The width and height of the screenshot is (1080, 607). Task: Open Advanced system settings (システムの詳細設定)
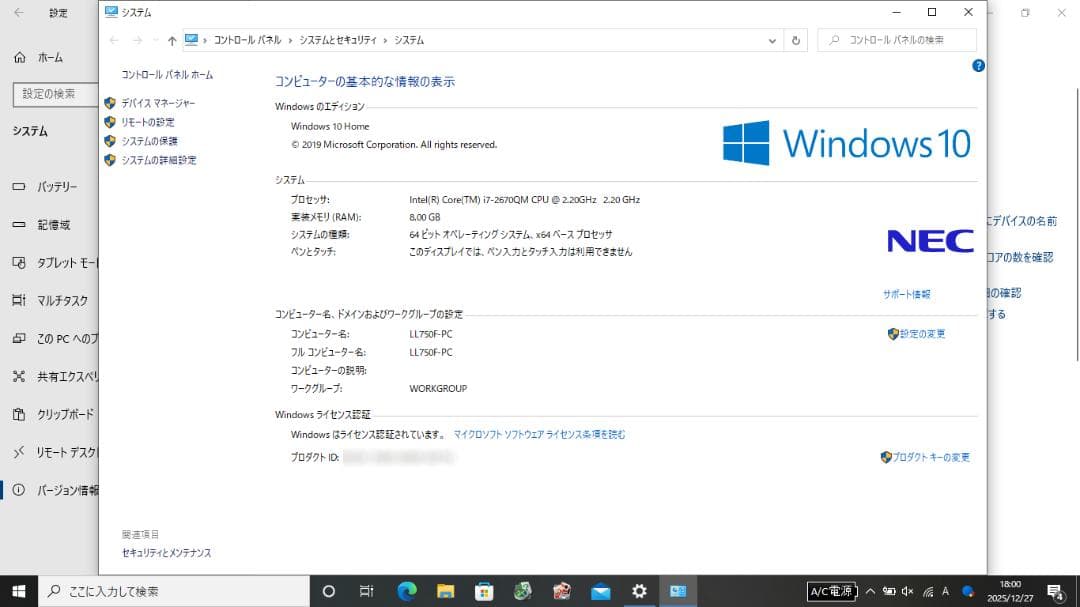(x=158, y=160)
